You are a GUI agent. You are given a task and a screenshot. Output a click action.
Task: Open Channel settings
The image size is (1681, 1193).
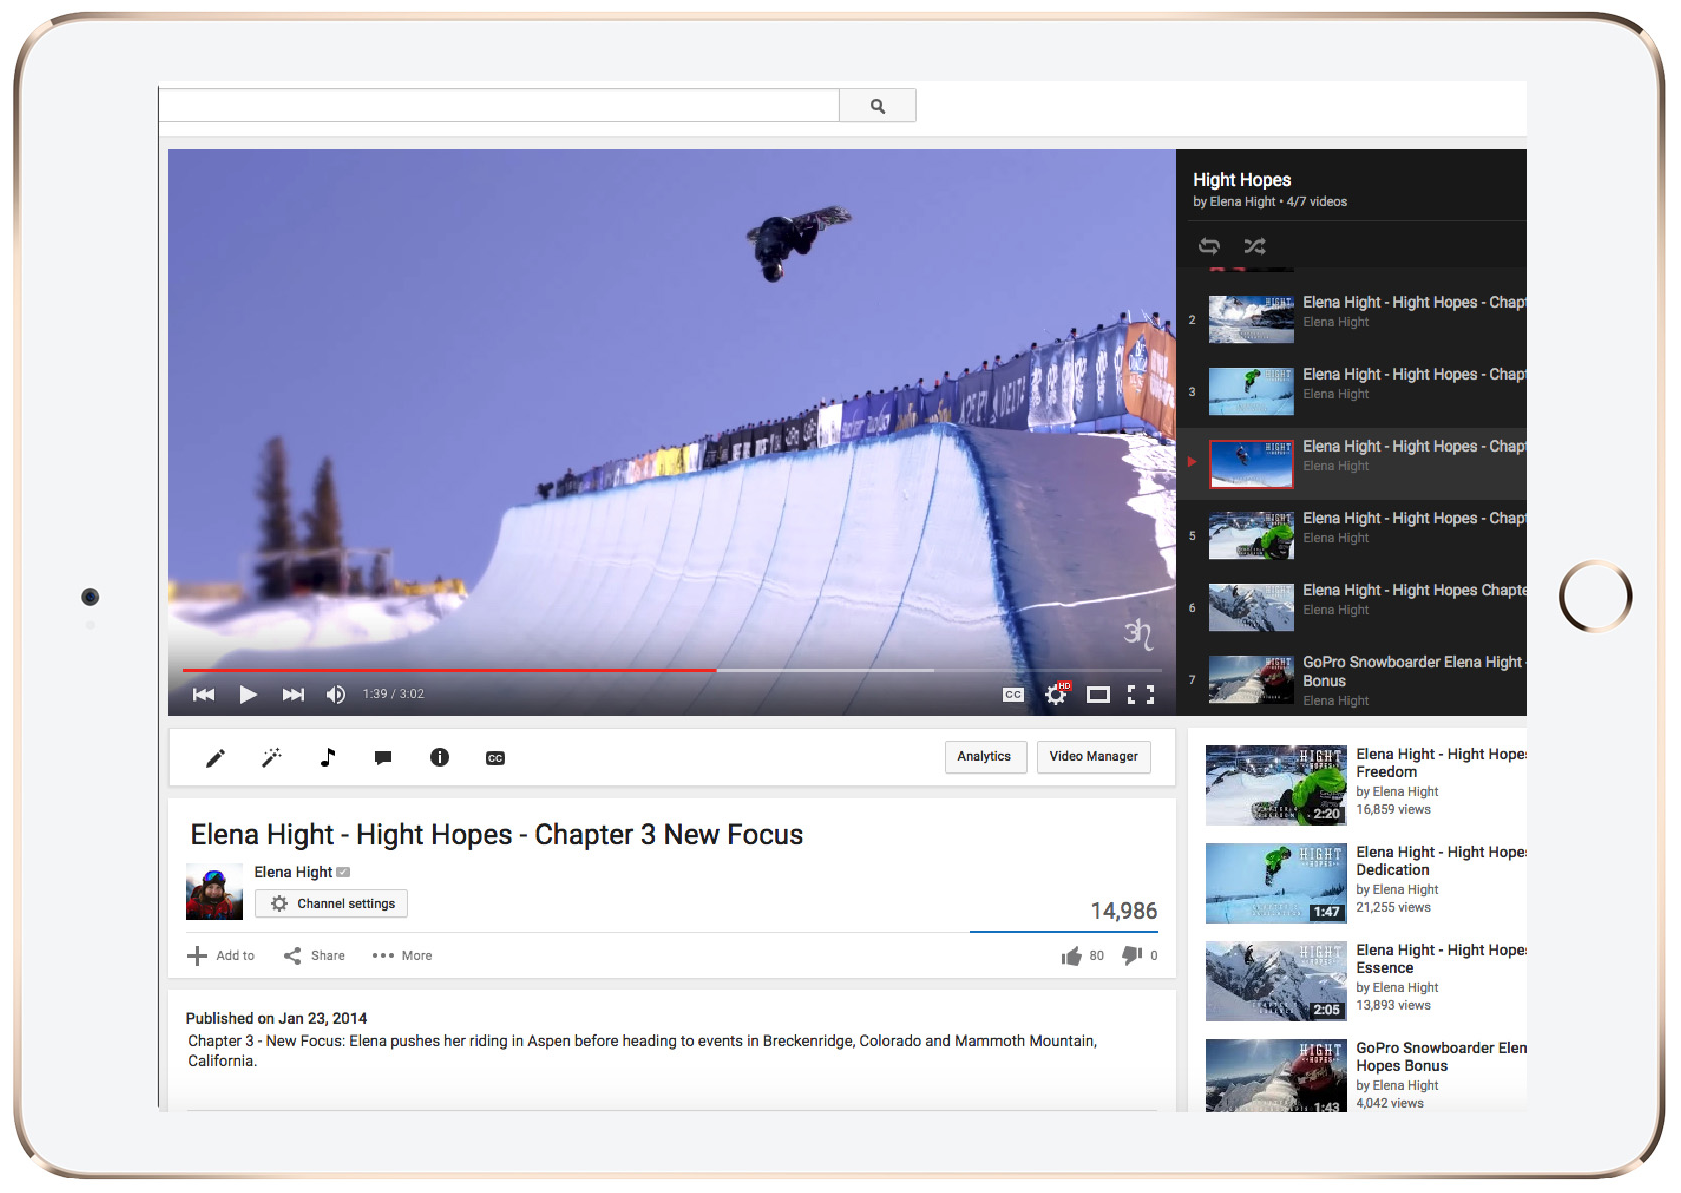coord(331,903)
